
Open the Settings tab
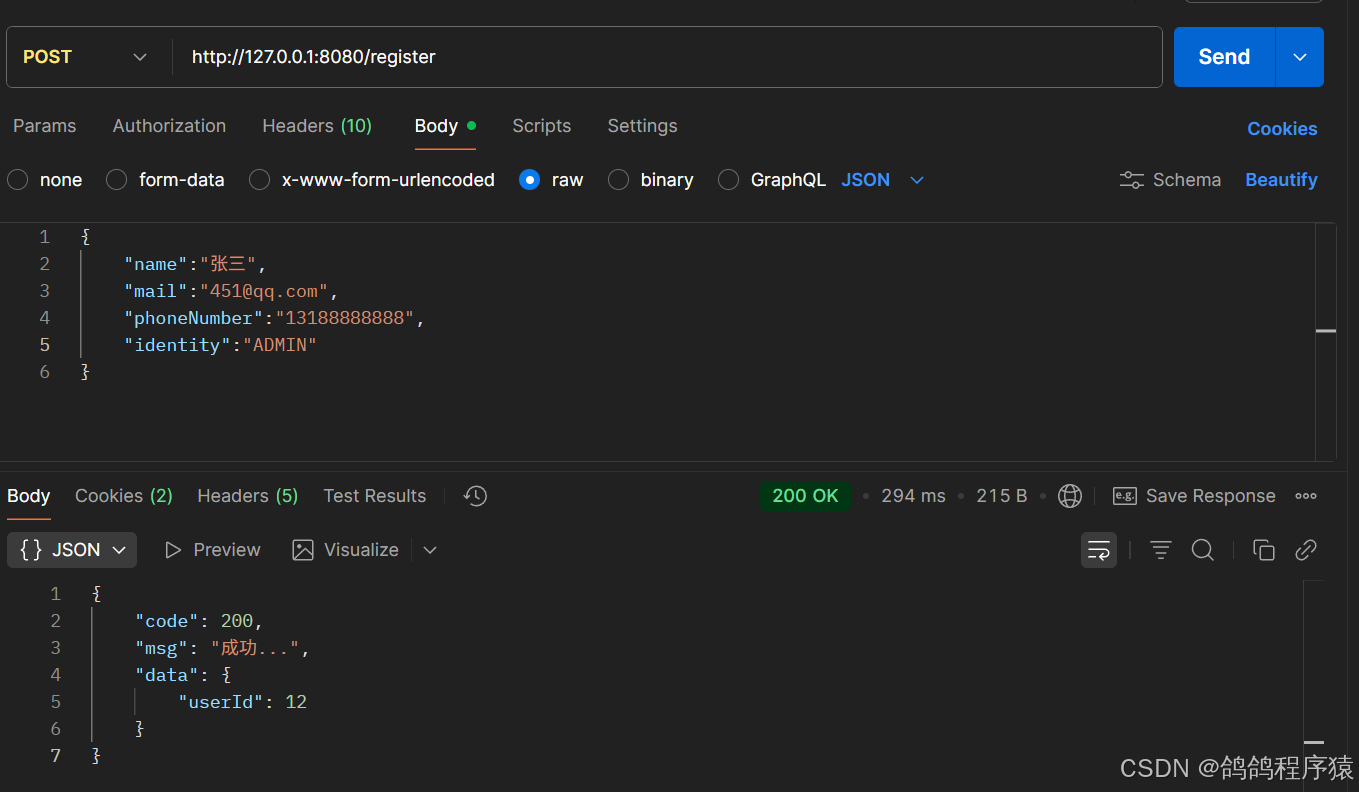642,126
